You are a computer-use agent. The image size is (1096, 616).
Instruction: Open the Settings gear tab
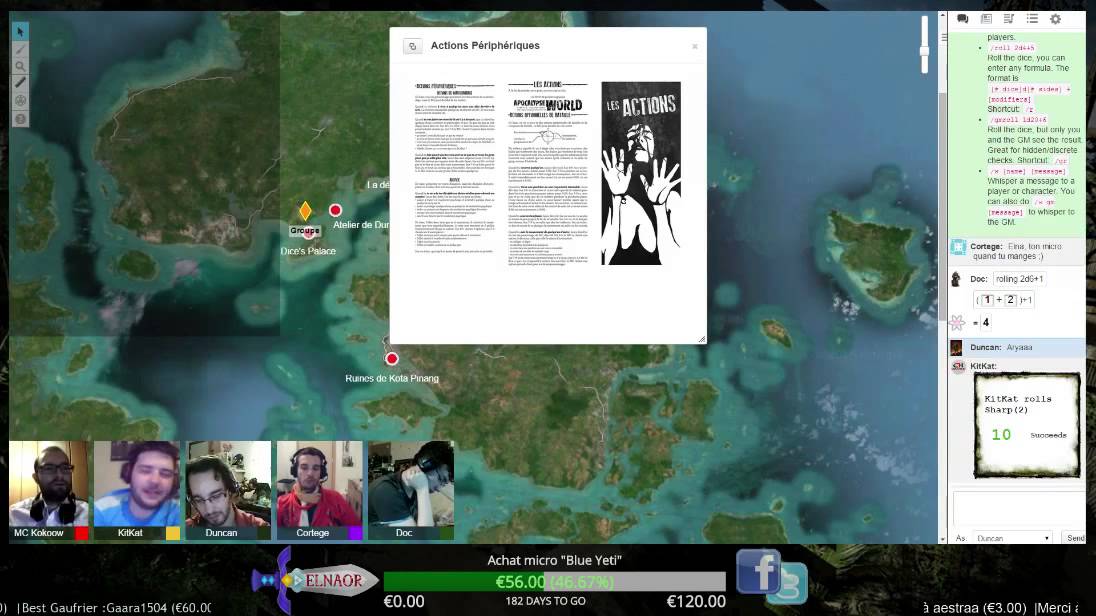(x=1055, y=19)
